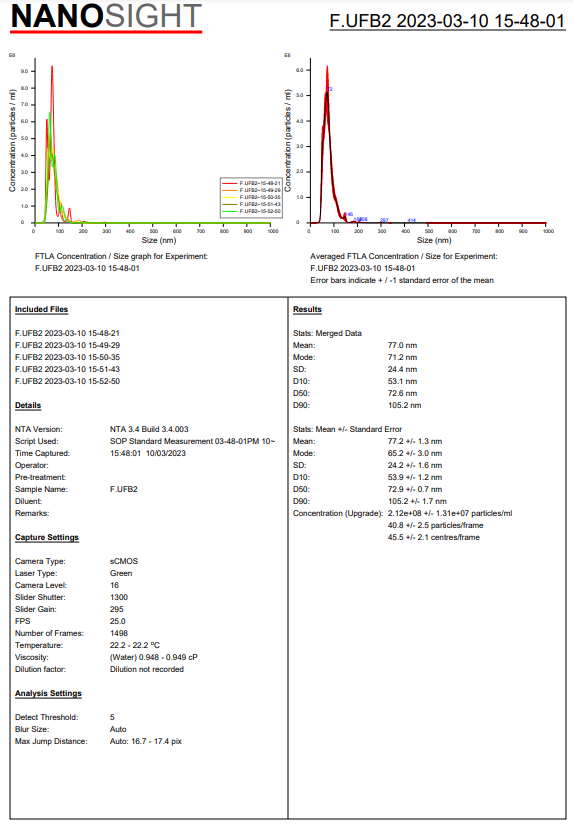Select included file F.UFB2 2023-03-10 15-52-50

click(x=67, y=381)
